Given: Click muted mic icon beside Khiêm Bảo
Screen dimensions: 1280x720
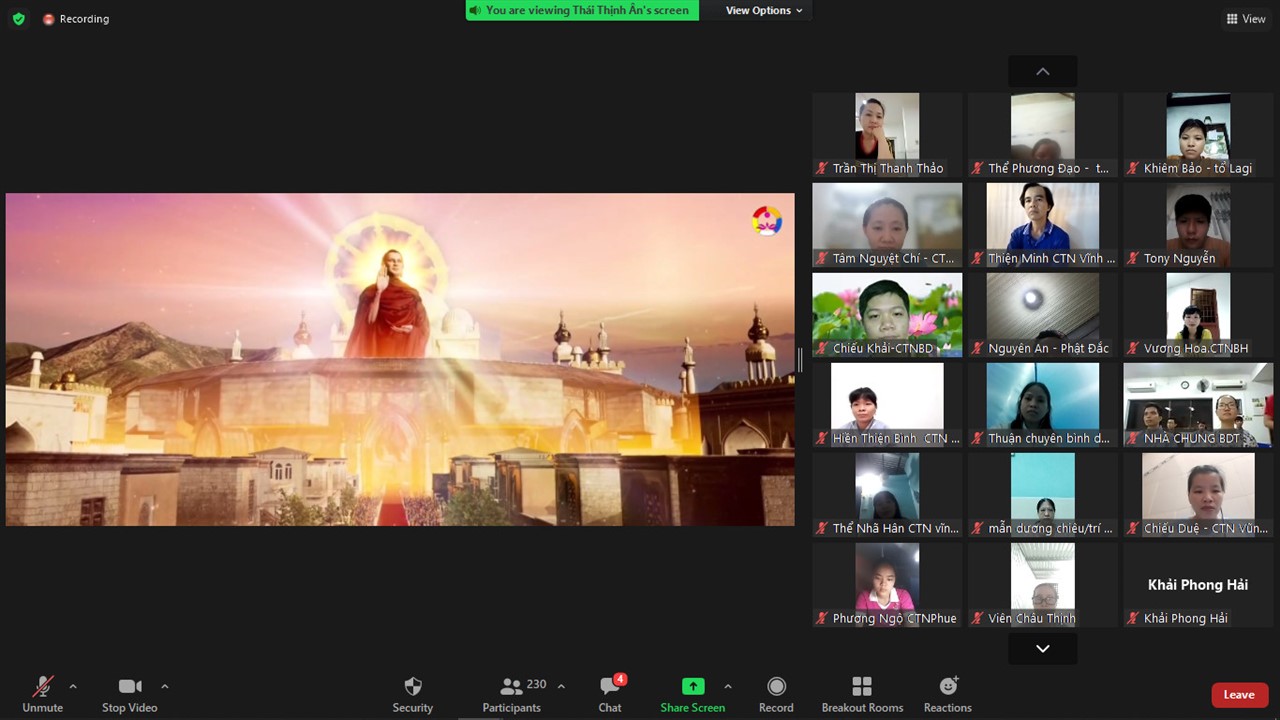Looking at the screenshot, I should coord(1133,168).
